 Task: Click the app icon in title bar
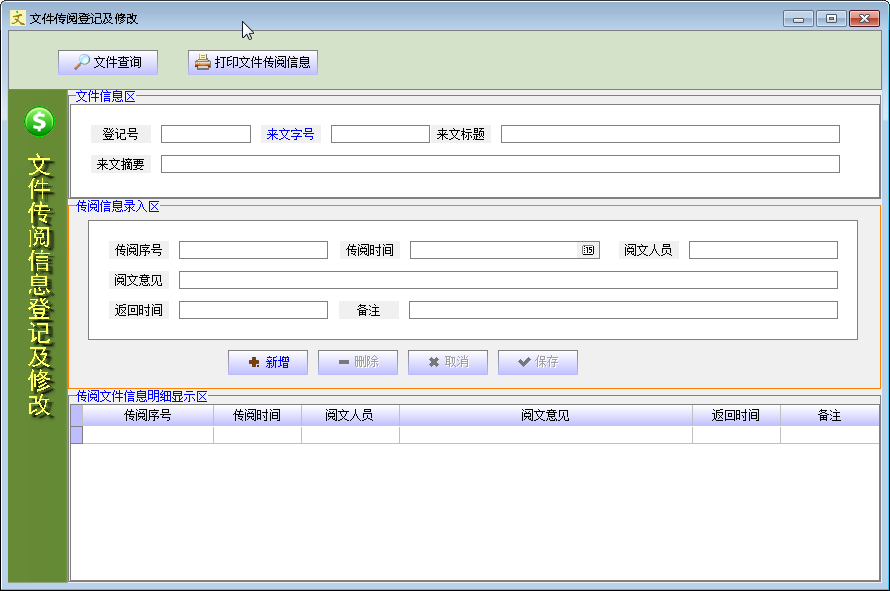18,18
